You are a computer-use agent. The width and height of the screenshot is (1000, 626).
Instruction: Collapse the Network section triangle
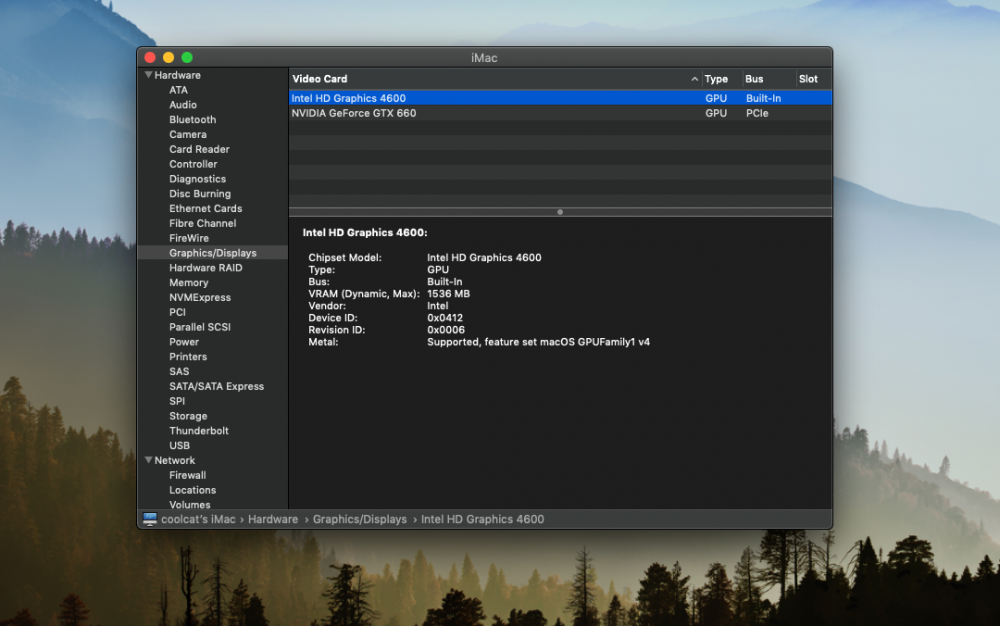[148, 460]
